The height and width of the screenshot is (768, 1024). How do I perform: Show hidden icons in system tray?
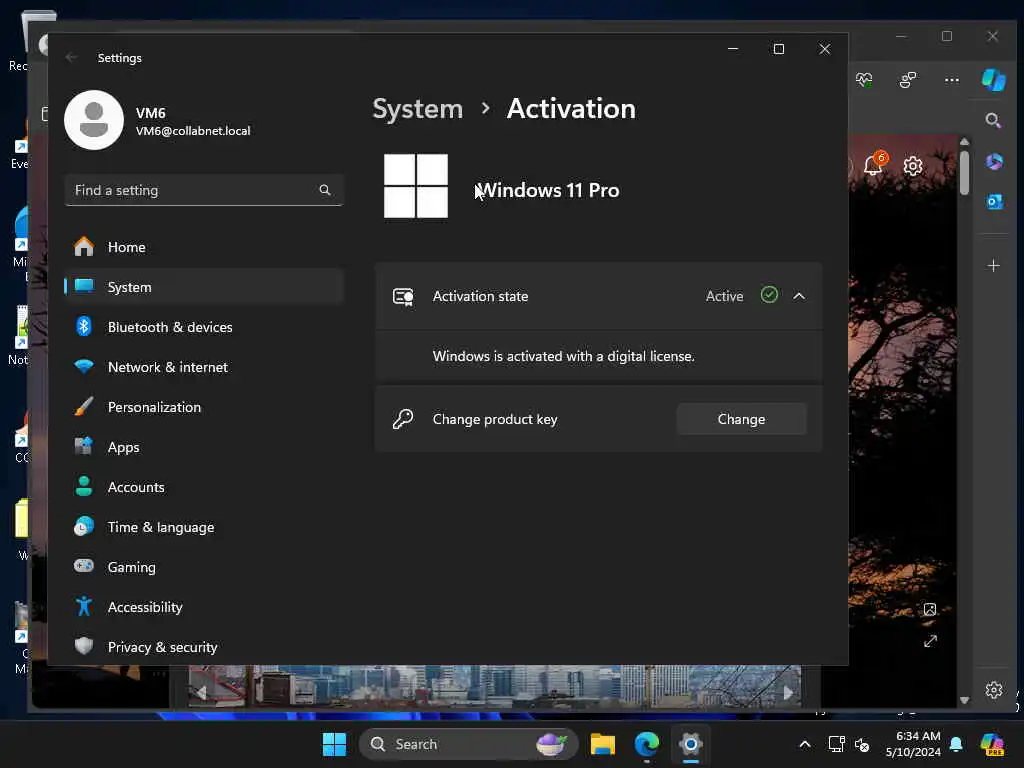805,744
